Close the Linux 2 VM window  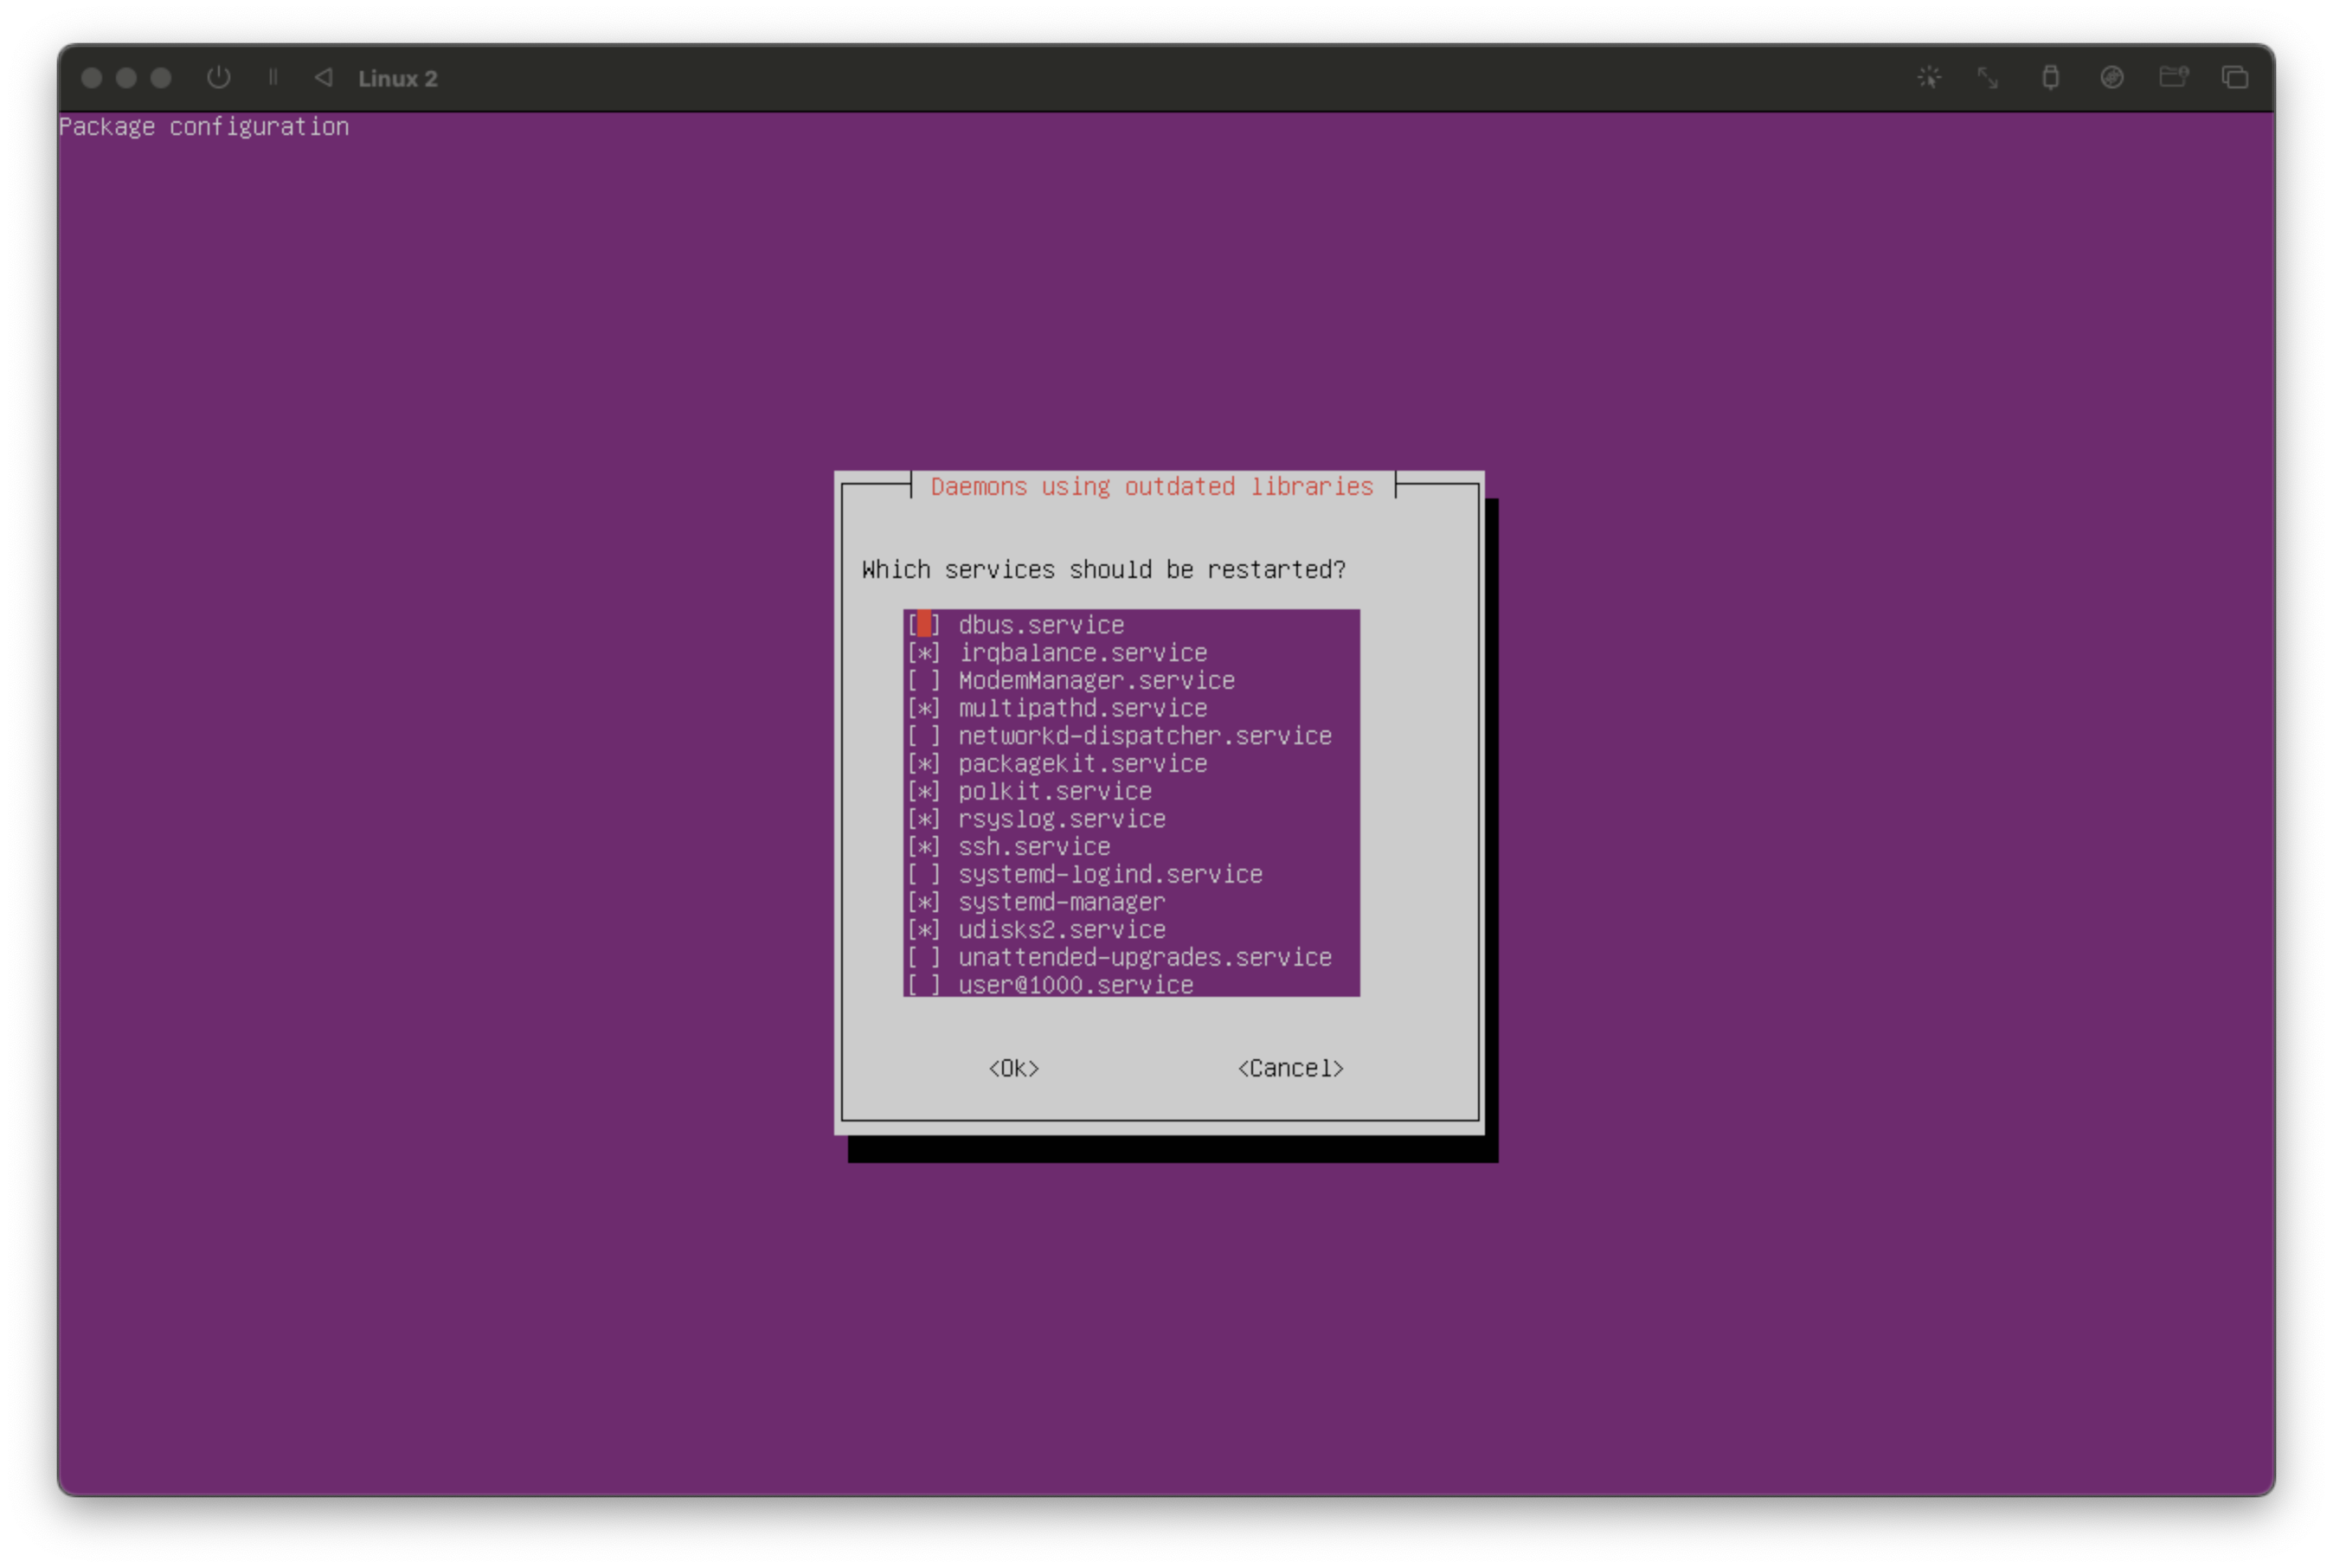click(91, 77)
